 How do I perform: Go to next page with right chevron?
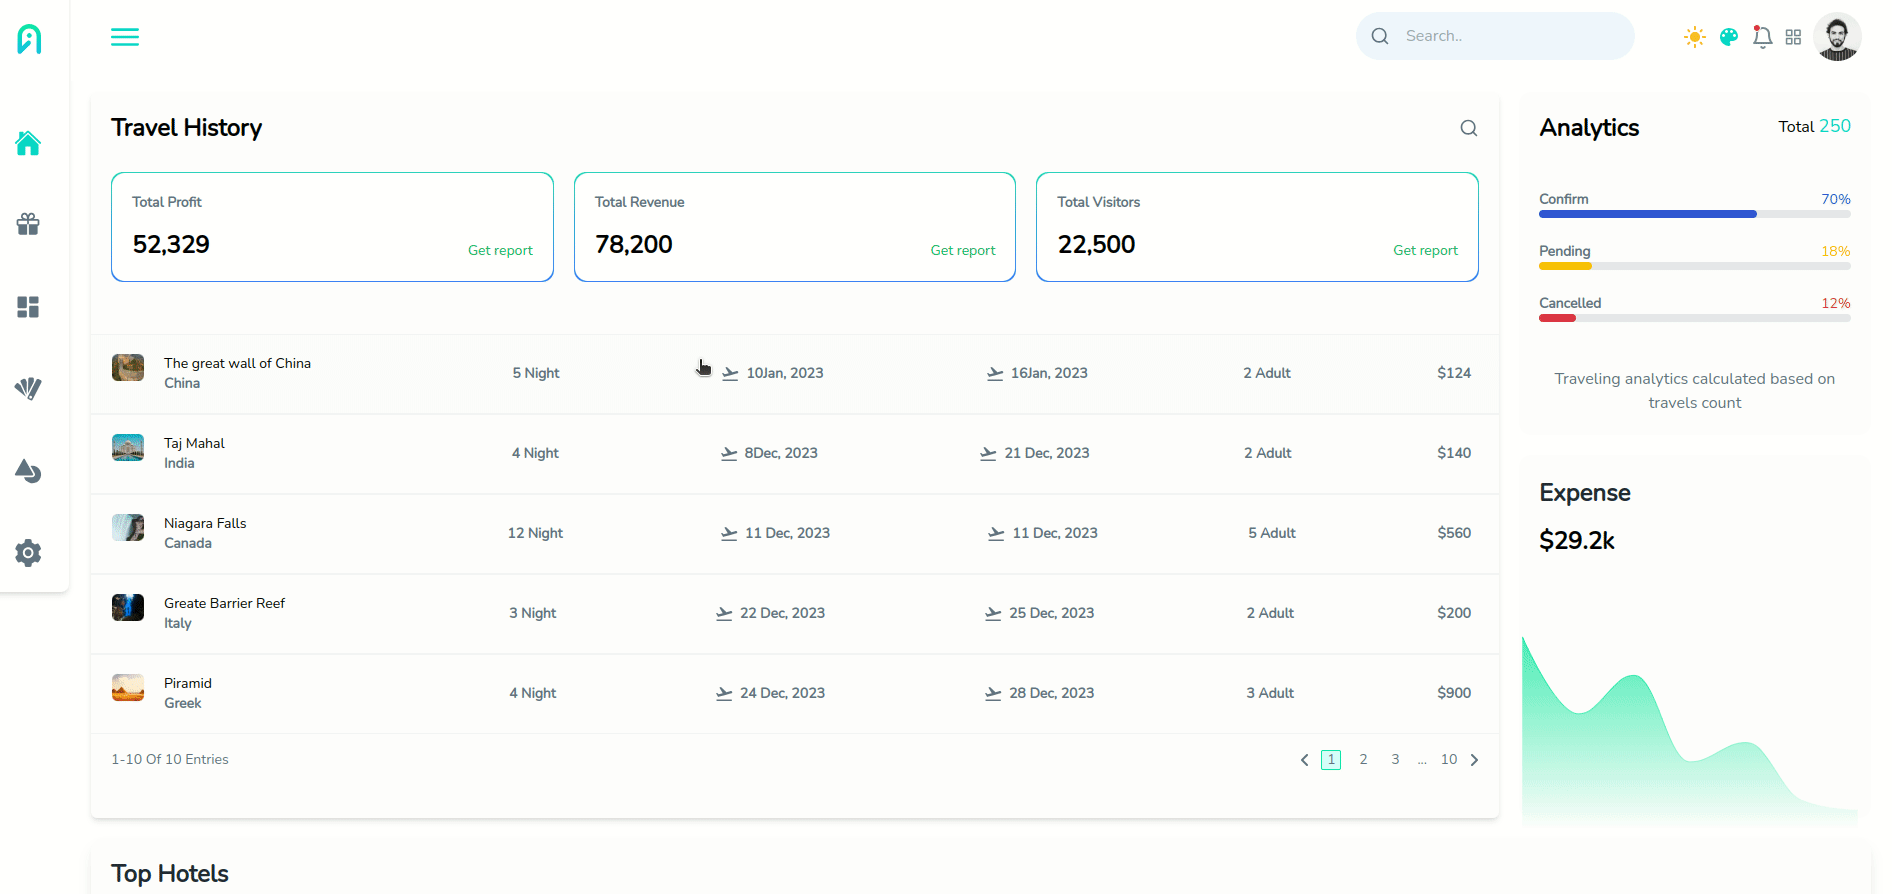tap(1474, 760)
